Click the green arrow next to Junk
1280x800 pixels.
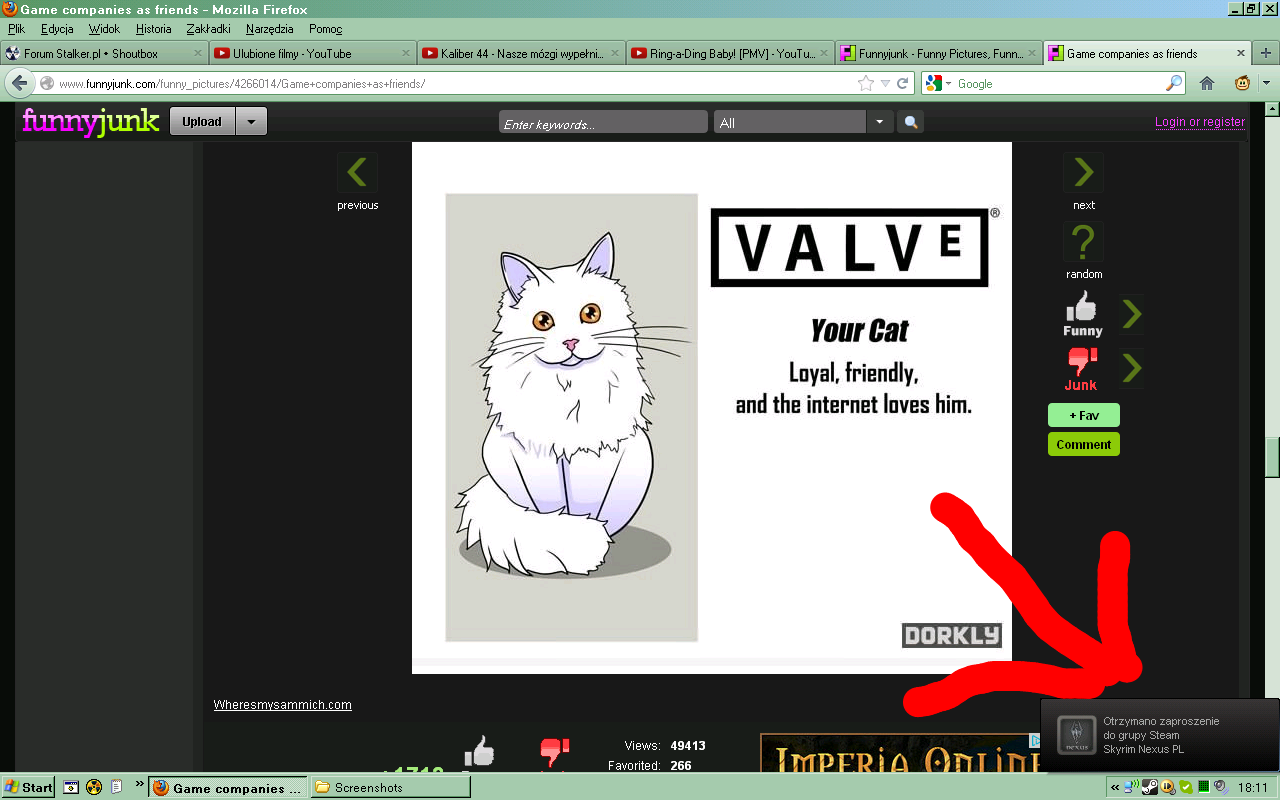[x=1131, y=369]
